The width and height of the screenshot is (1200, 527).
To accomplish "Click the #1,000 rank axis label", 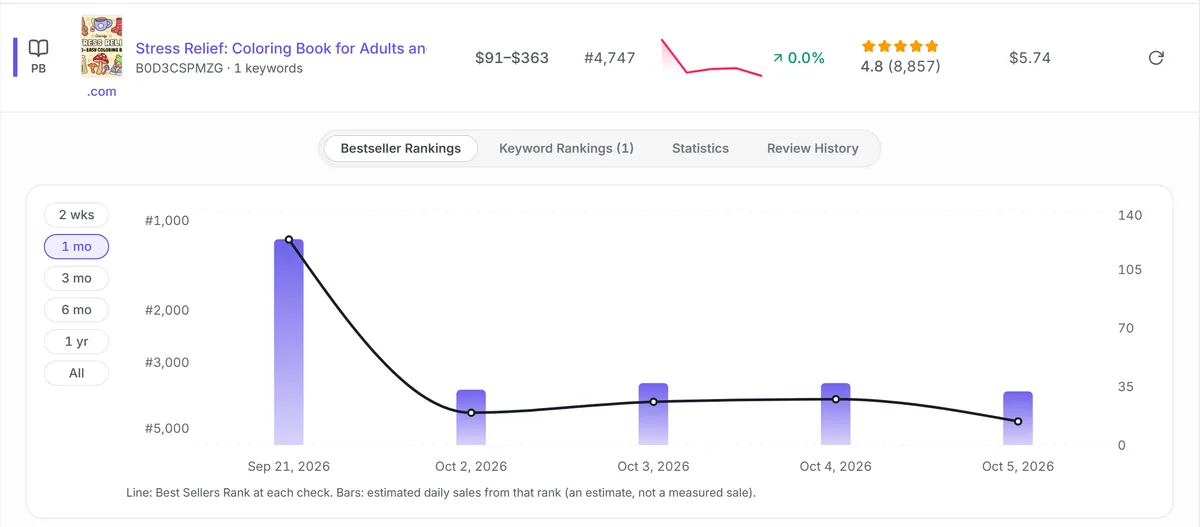I will tap(167, 221).
